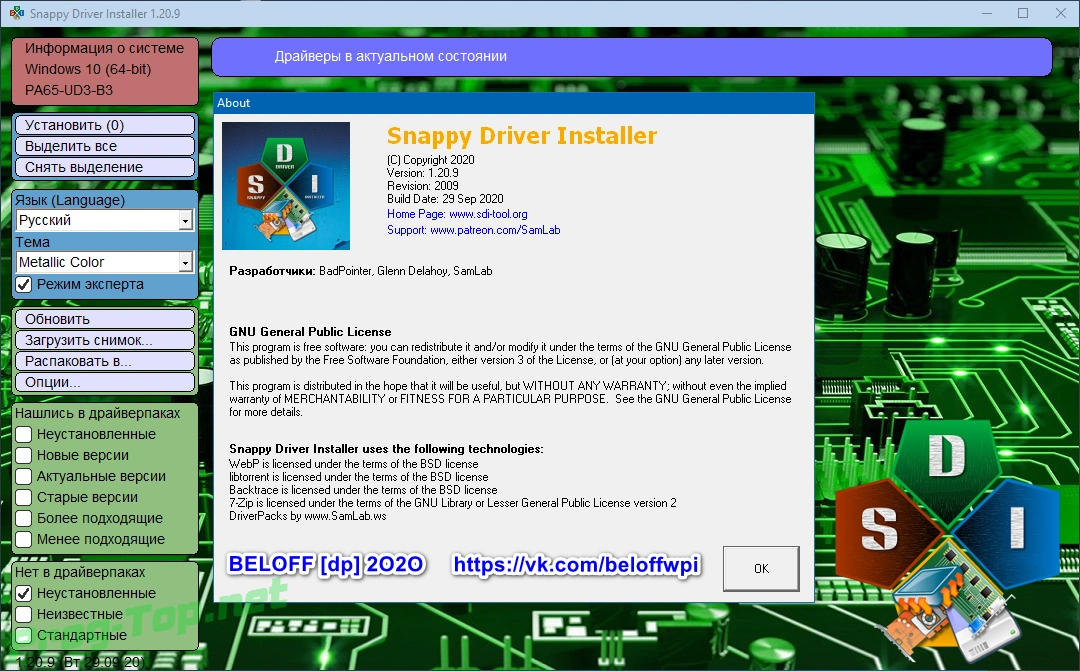Check the Новые версии checkbox
The image size is (1080, 671).
[x=24, y=455]
